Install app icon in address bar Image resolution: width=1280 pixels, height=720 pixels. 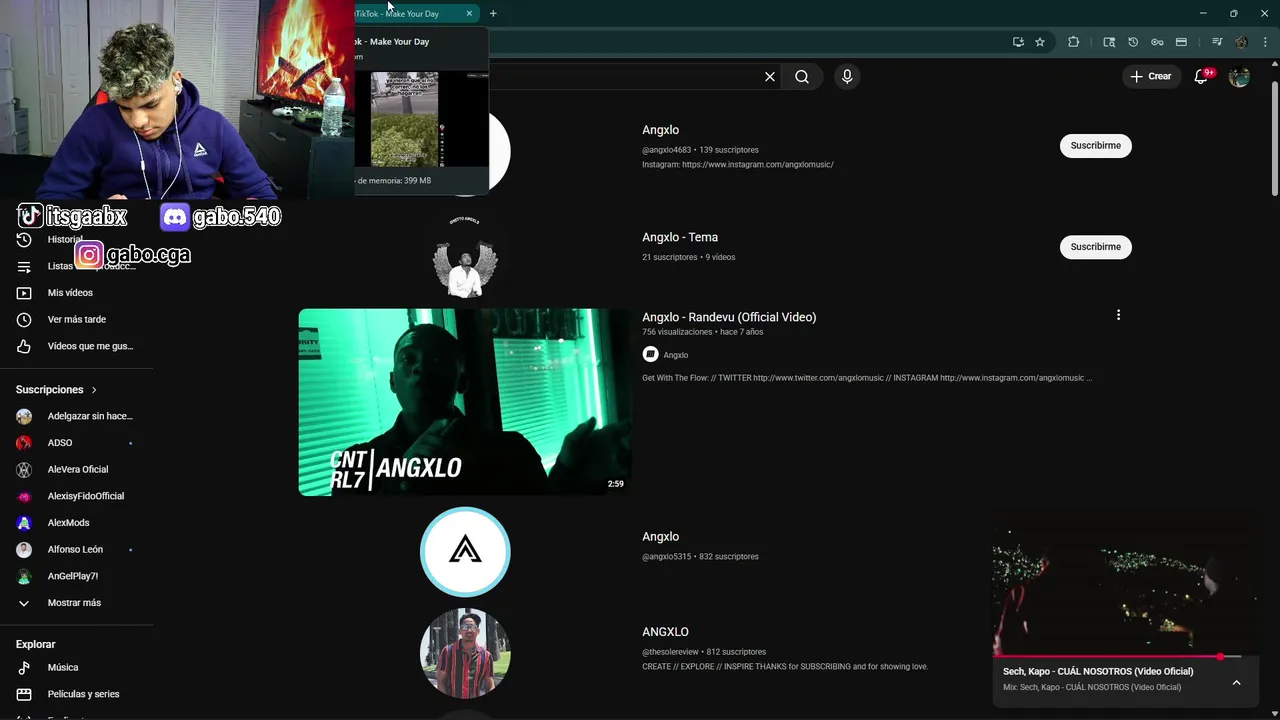(x=1018, y=42)
